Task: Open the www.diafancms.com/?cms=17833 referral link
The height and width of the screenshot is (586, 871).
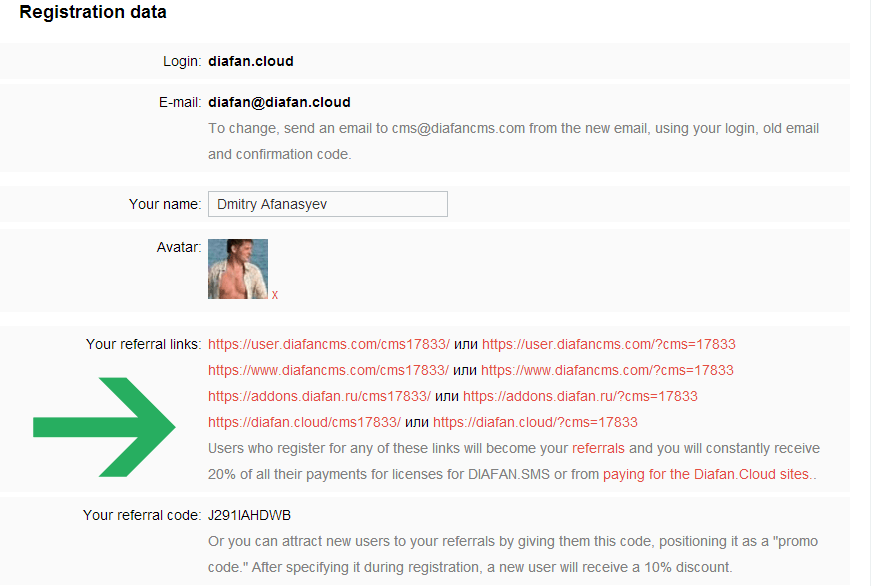Action: pyautogui.click(x=607, y=370)
